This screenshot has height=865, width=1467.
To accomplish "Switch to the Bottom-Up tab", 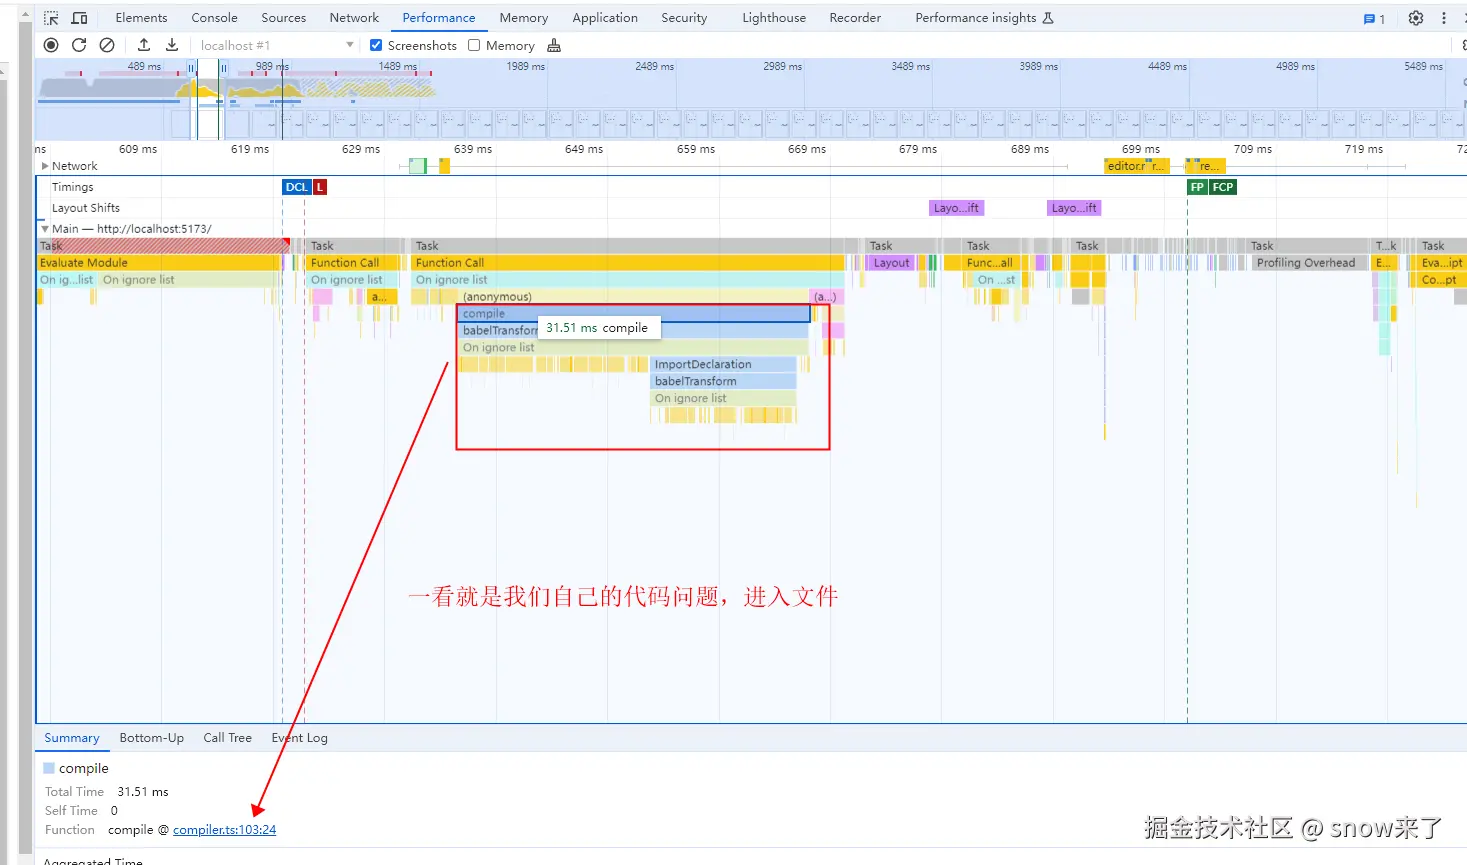I will (152, 738).
